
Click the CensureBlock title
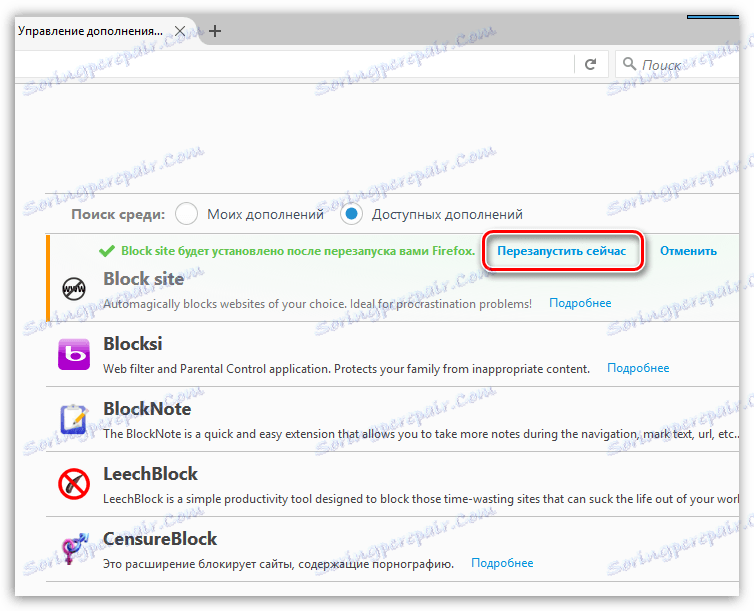[x=160, y=539]
